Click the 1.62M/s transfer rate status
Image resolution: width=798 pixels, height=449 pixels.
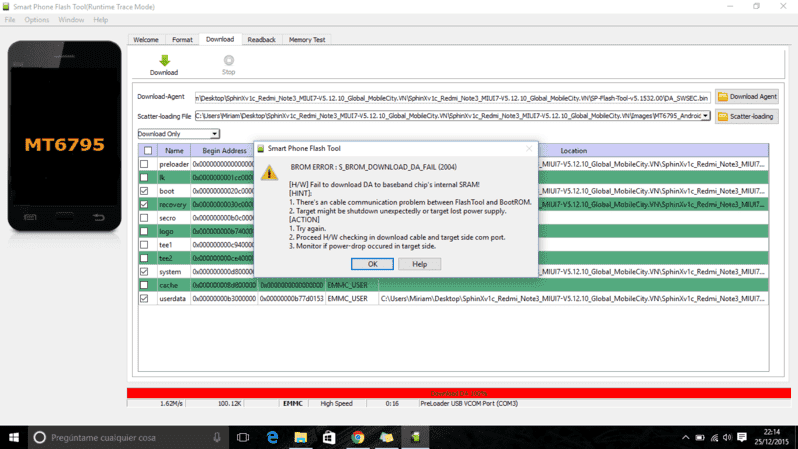click(x=171, y=403)
